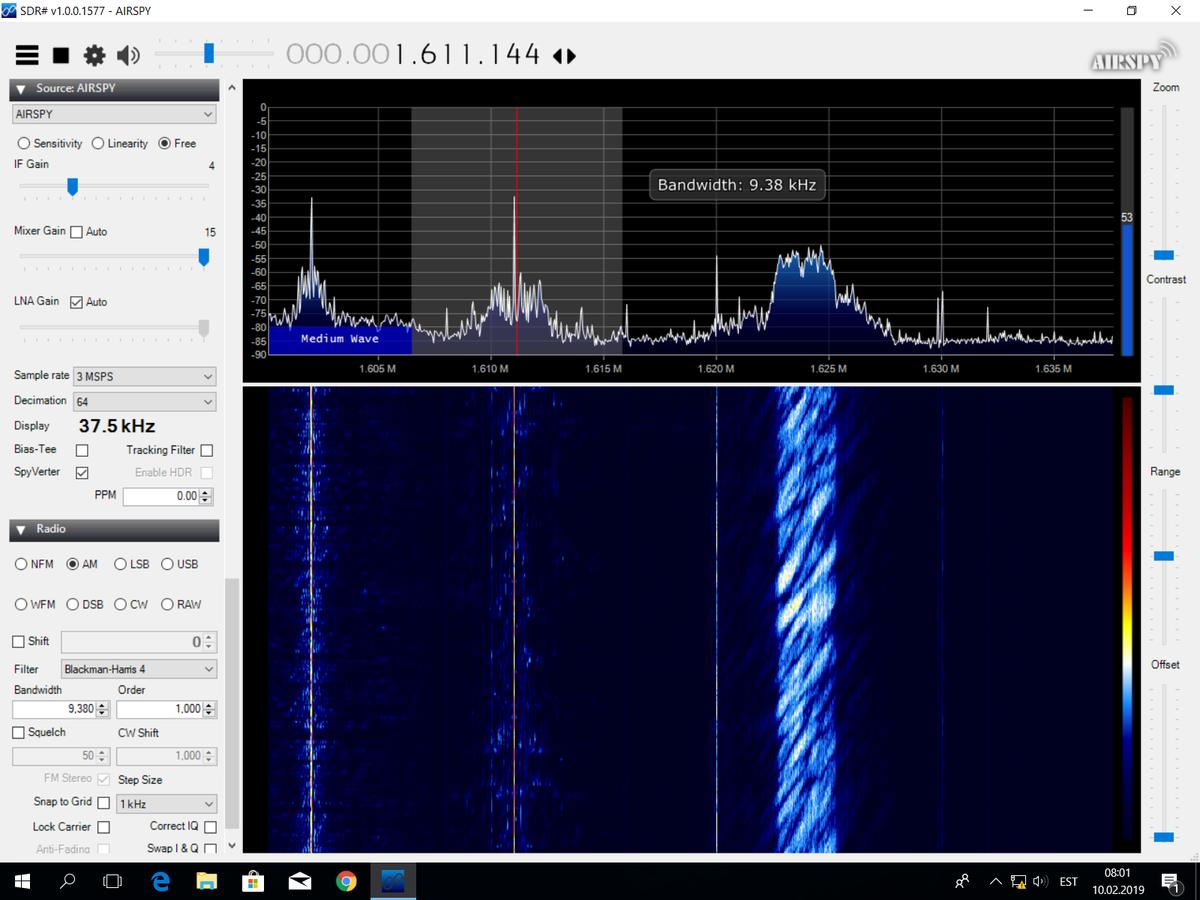
Task: Adjust the Zoom slider
Action: tap(1163, 255)
